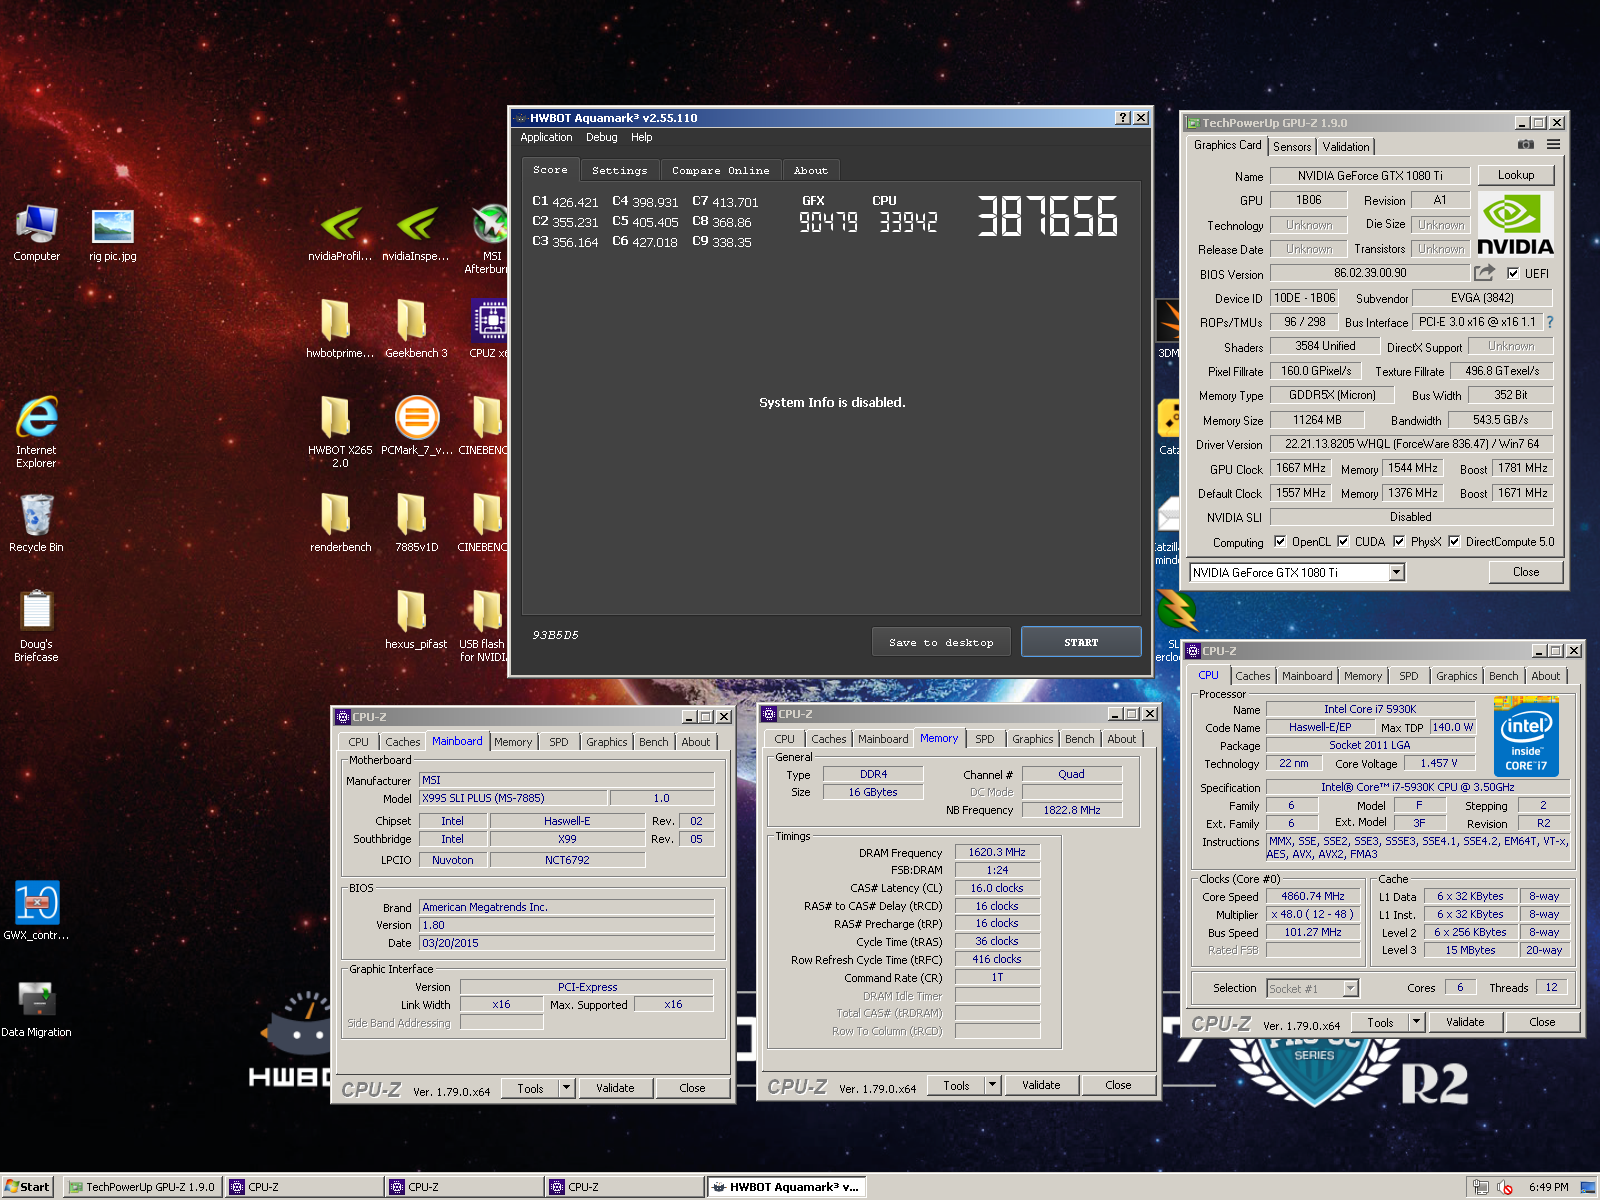Select the renderbench folder
1600x1200 pixels.
[x=340, y=524]
